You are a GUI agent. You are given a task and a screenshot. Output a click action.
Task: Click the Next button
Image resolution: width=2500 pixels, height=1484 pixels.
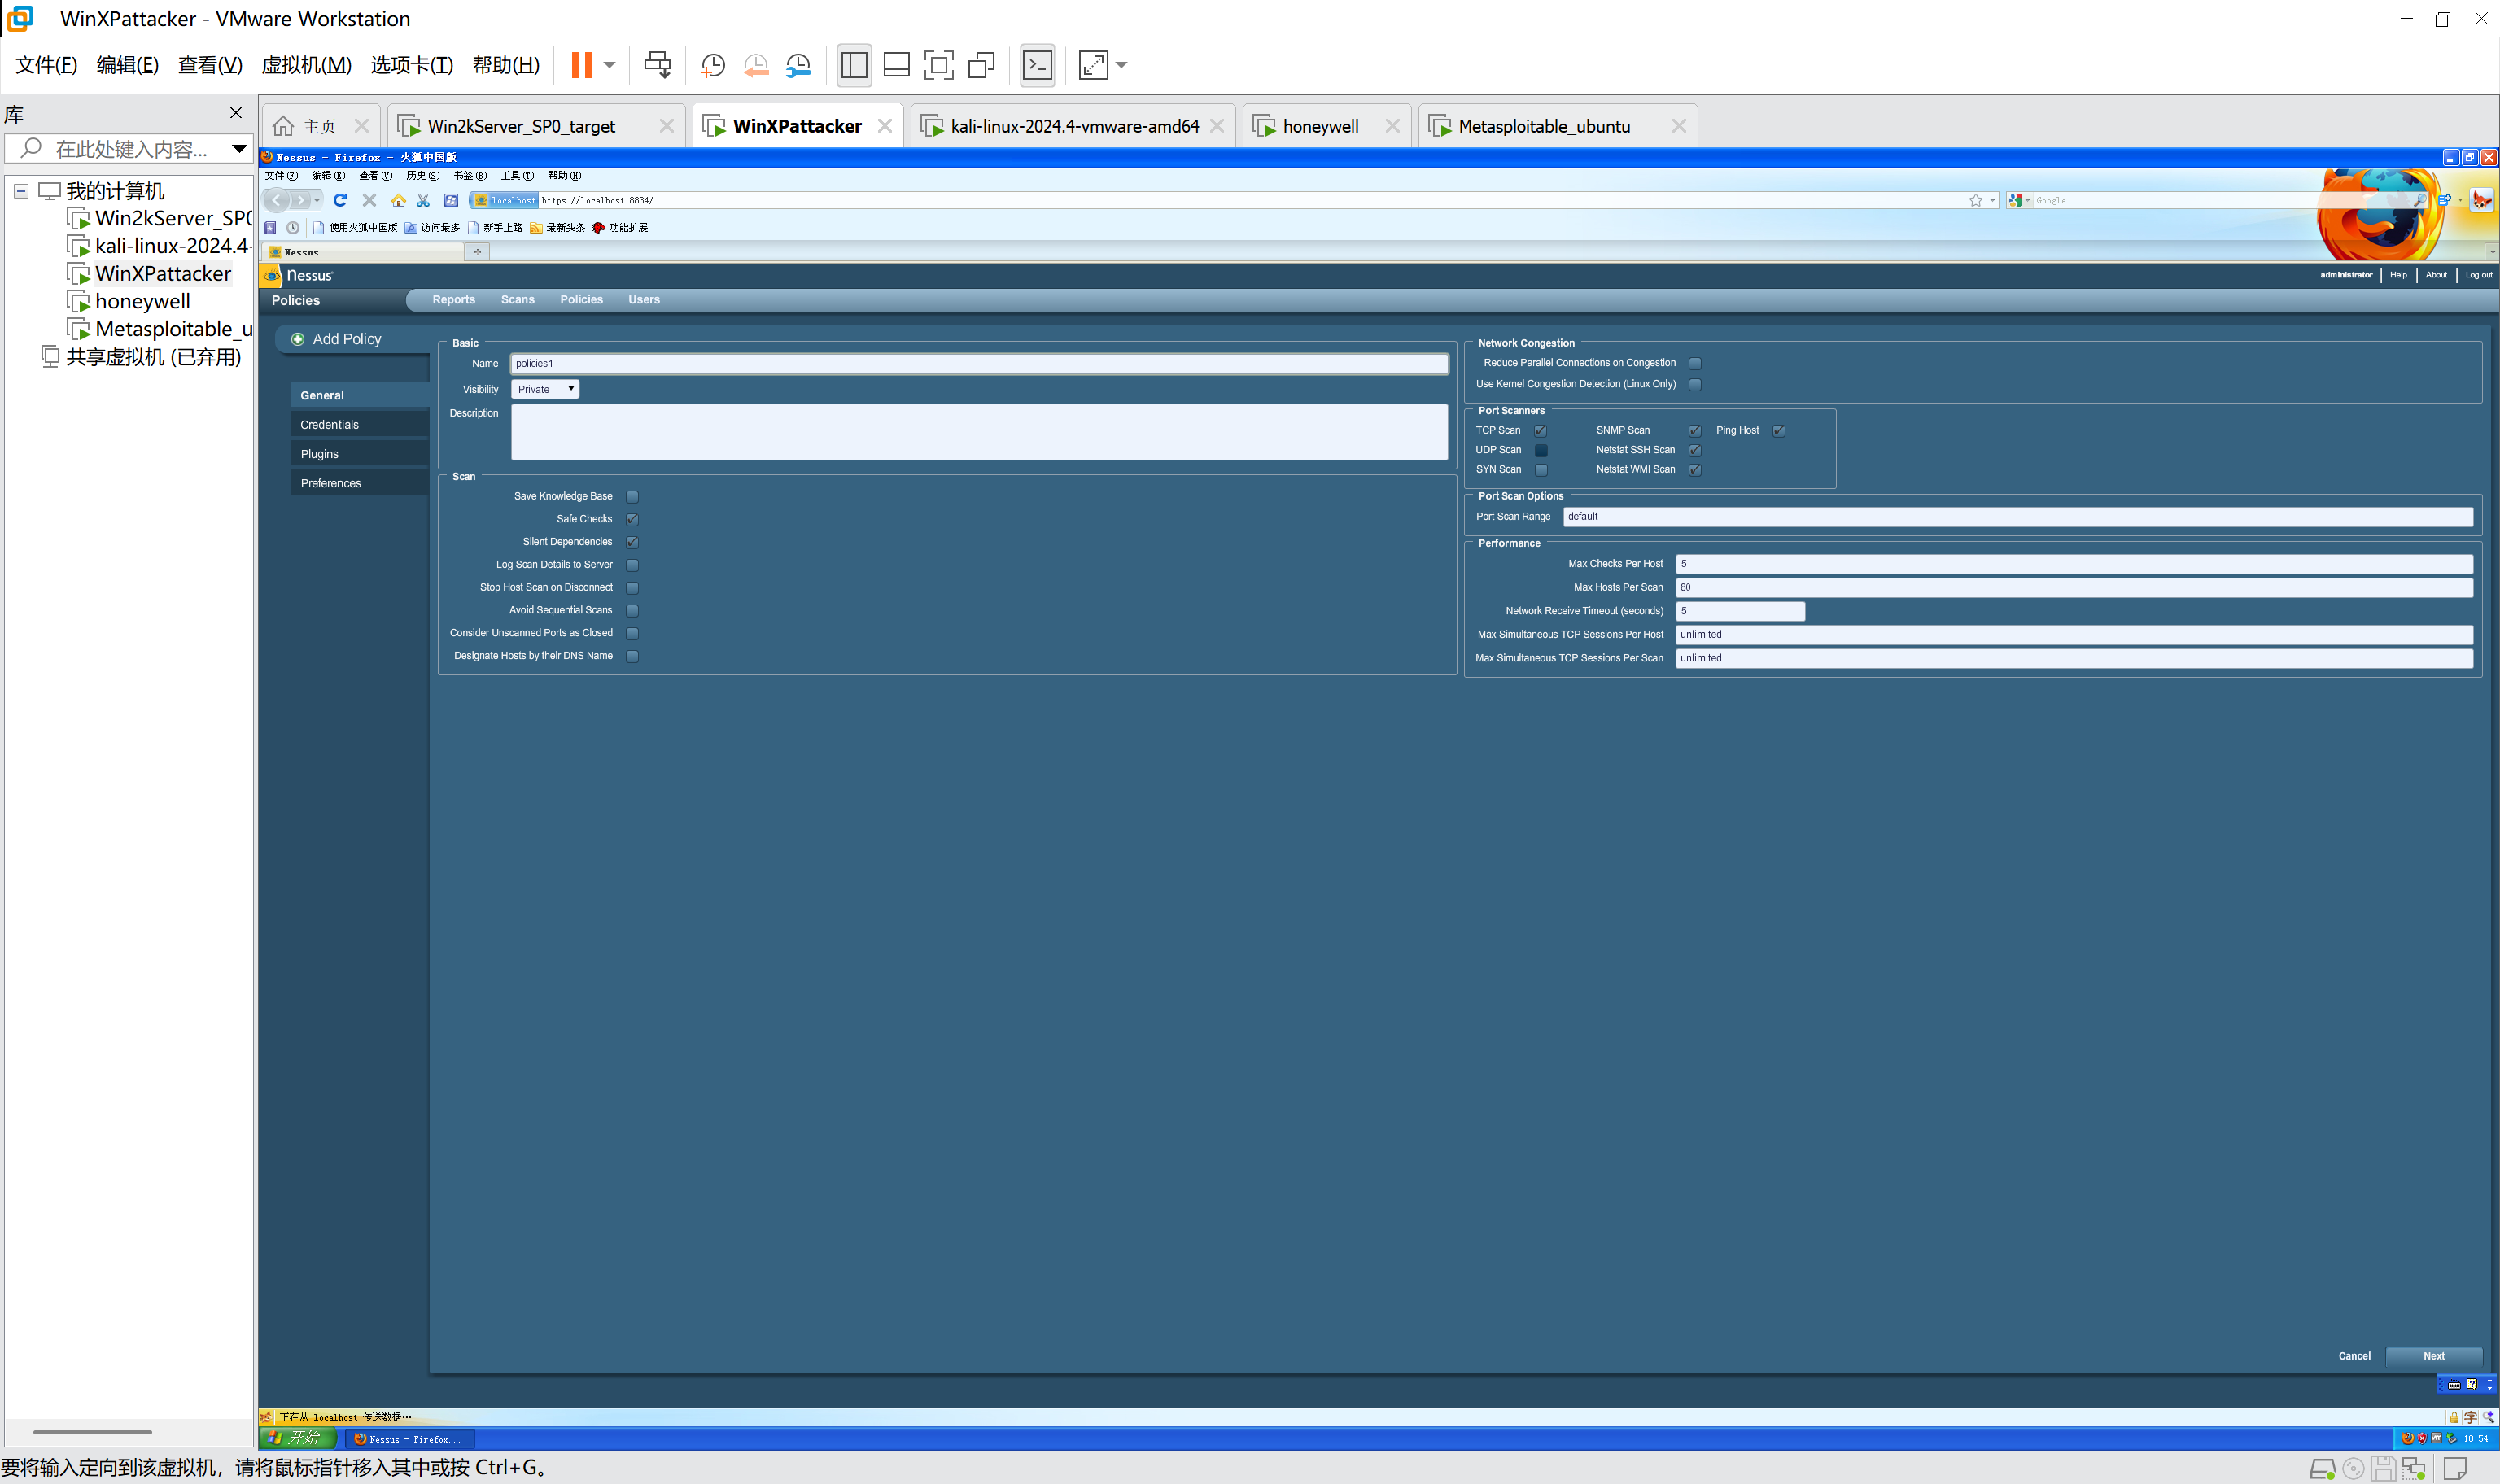tap(2433, 1356)
